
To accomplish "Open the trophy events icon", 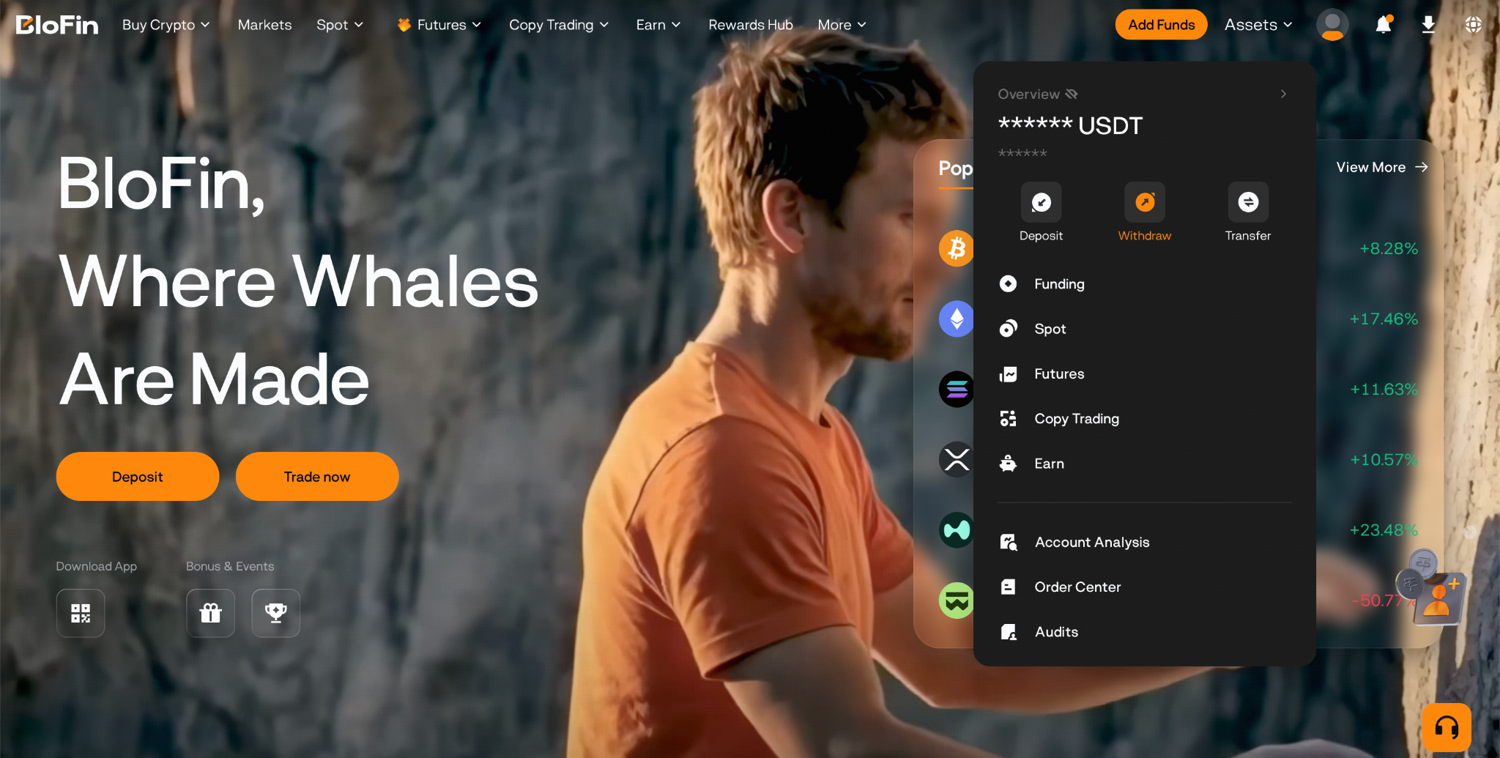I will [276, 613].
